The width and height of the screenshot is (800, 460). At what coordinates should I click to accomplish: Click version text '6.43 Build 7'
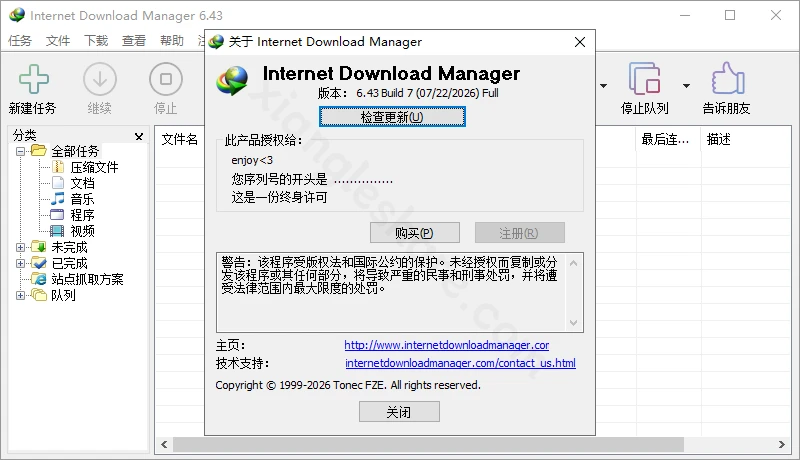tap(384, 93)
